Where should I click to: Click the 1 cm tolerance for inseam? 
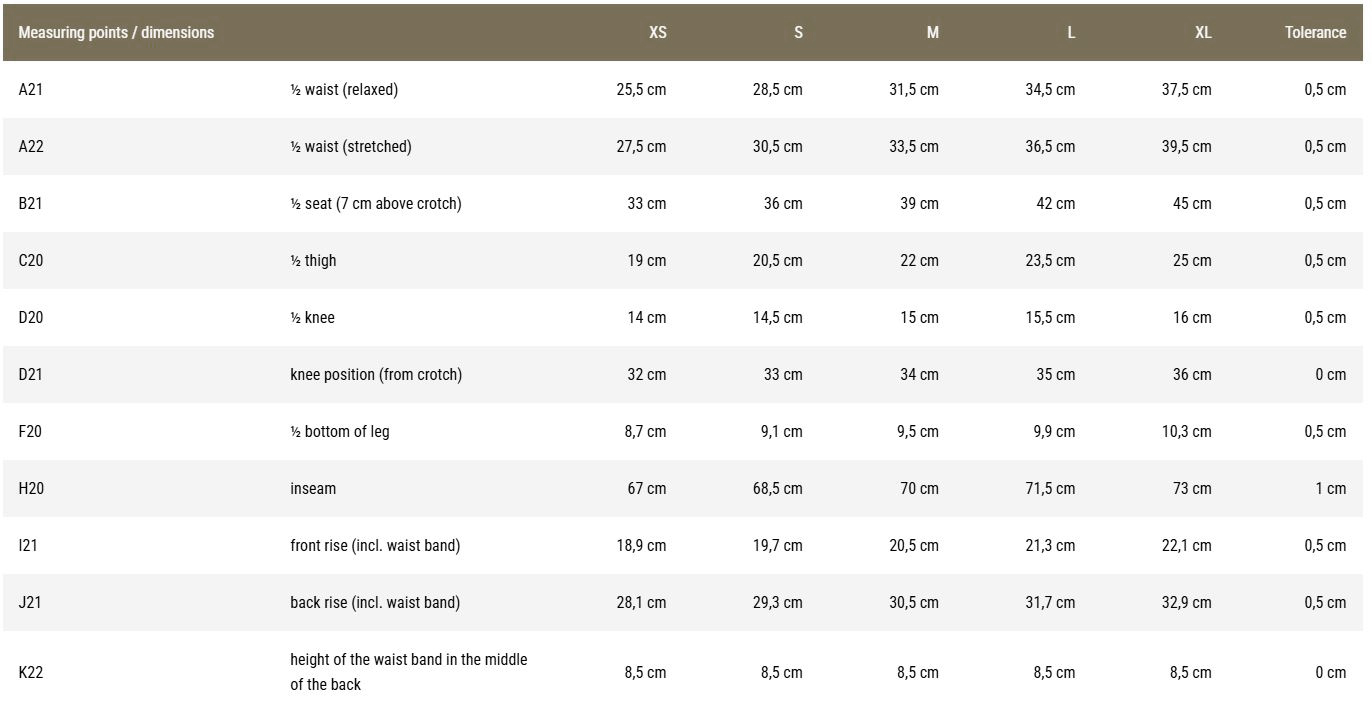click(x=1330, y=488)
